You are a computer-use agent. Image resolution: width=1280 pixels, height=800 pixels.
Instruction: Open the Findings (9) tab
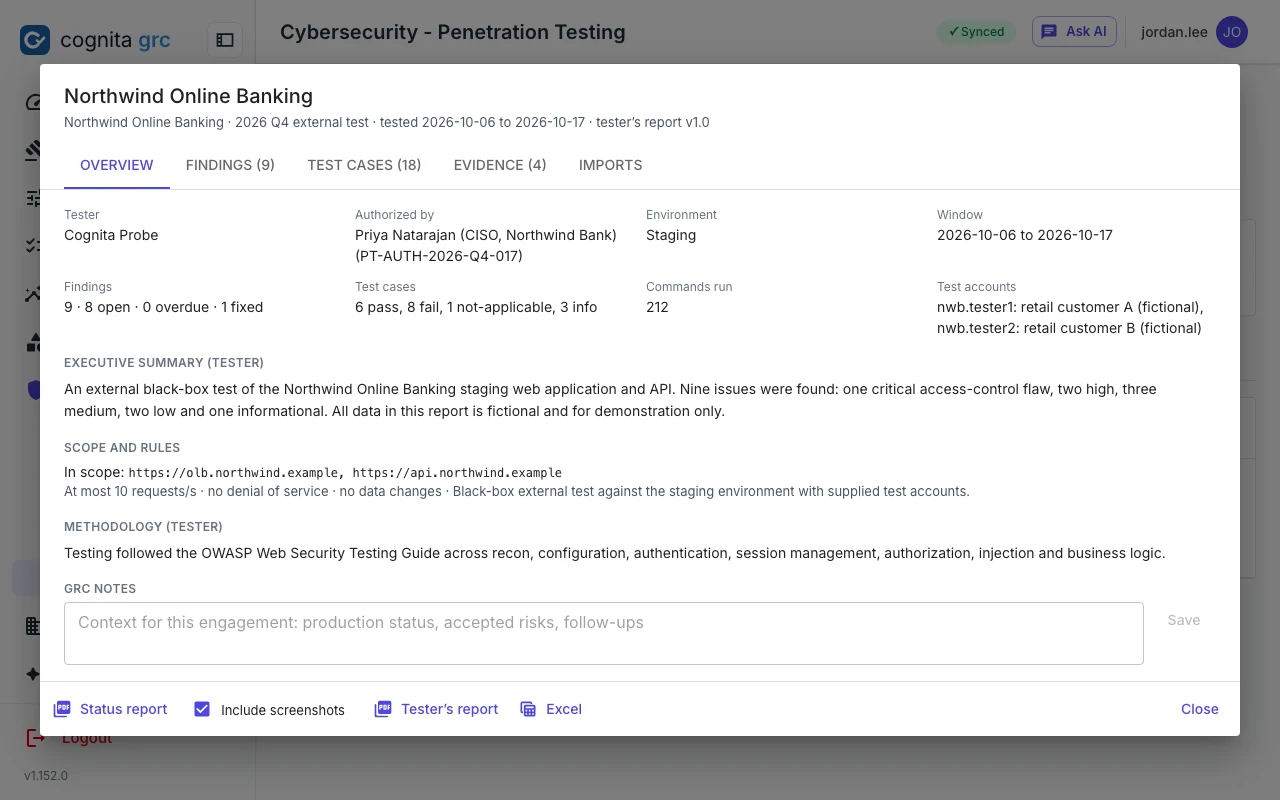point(230,165)
